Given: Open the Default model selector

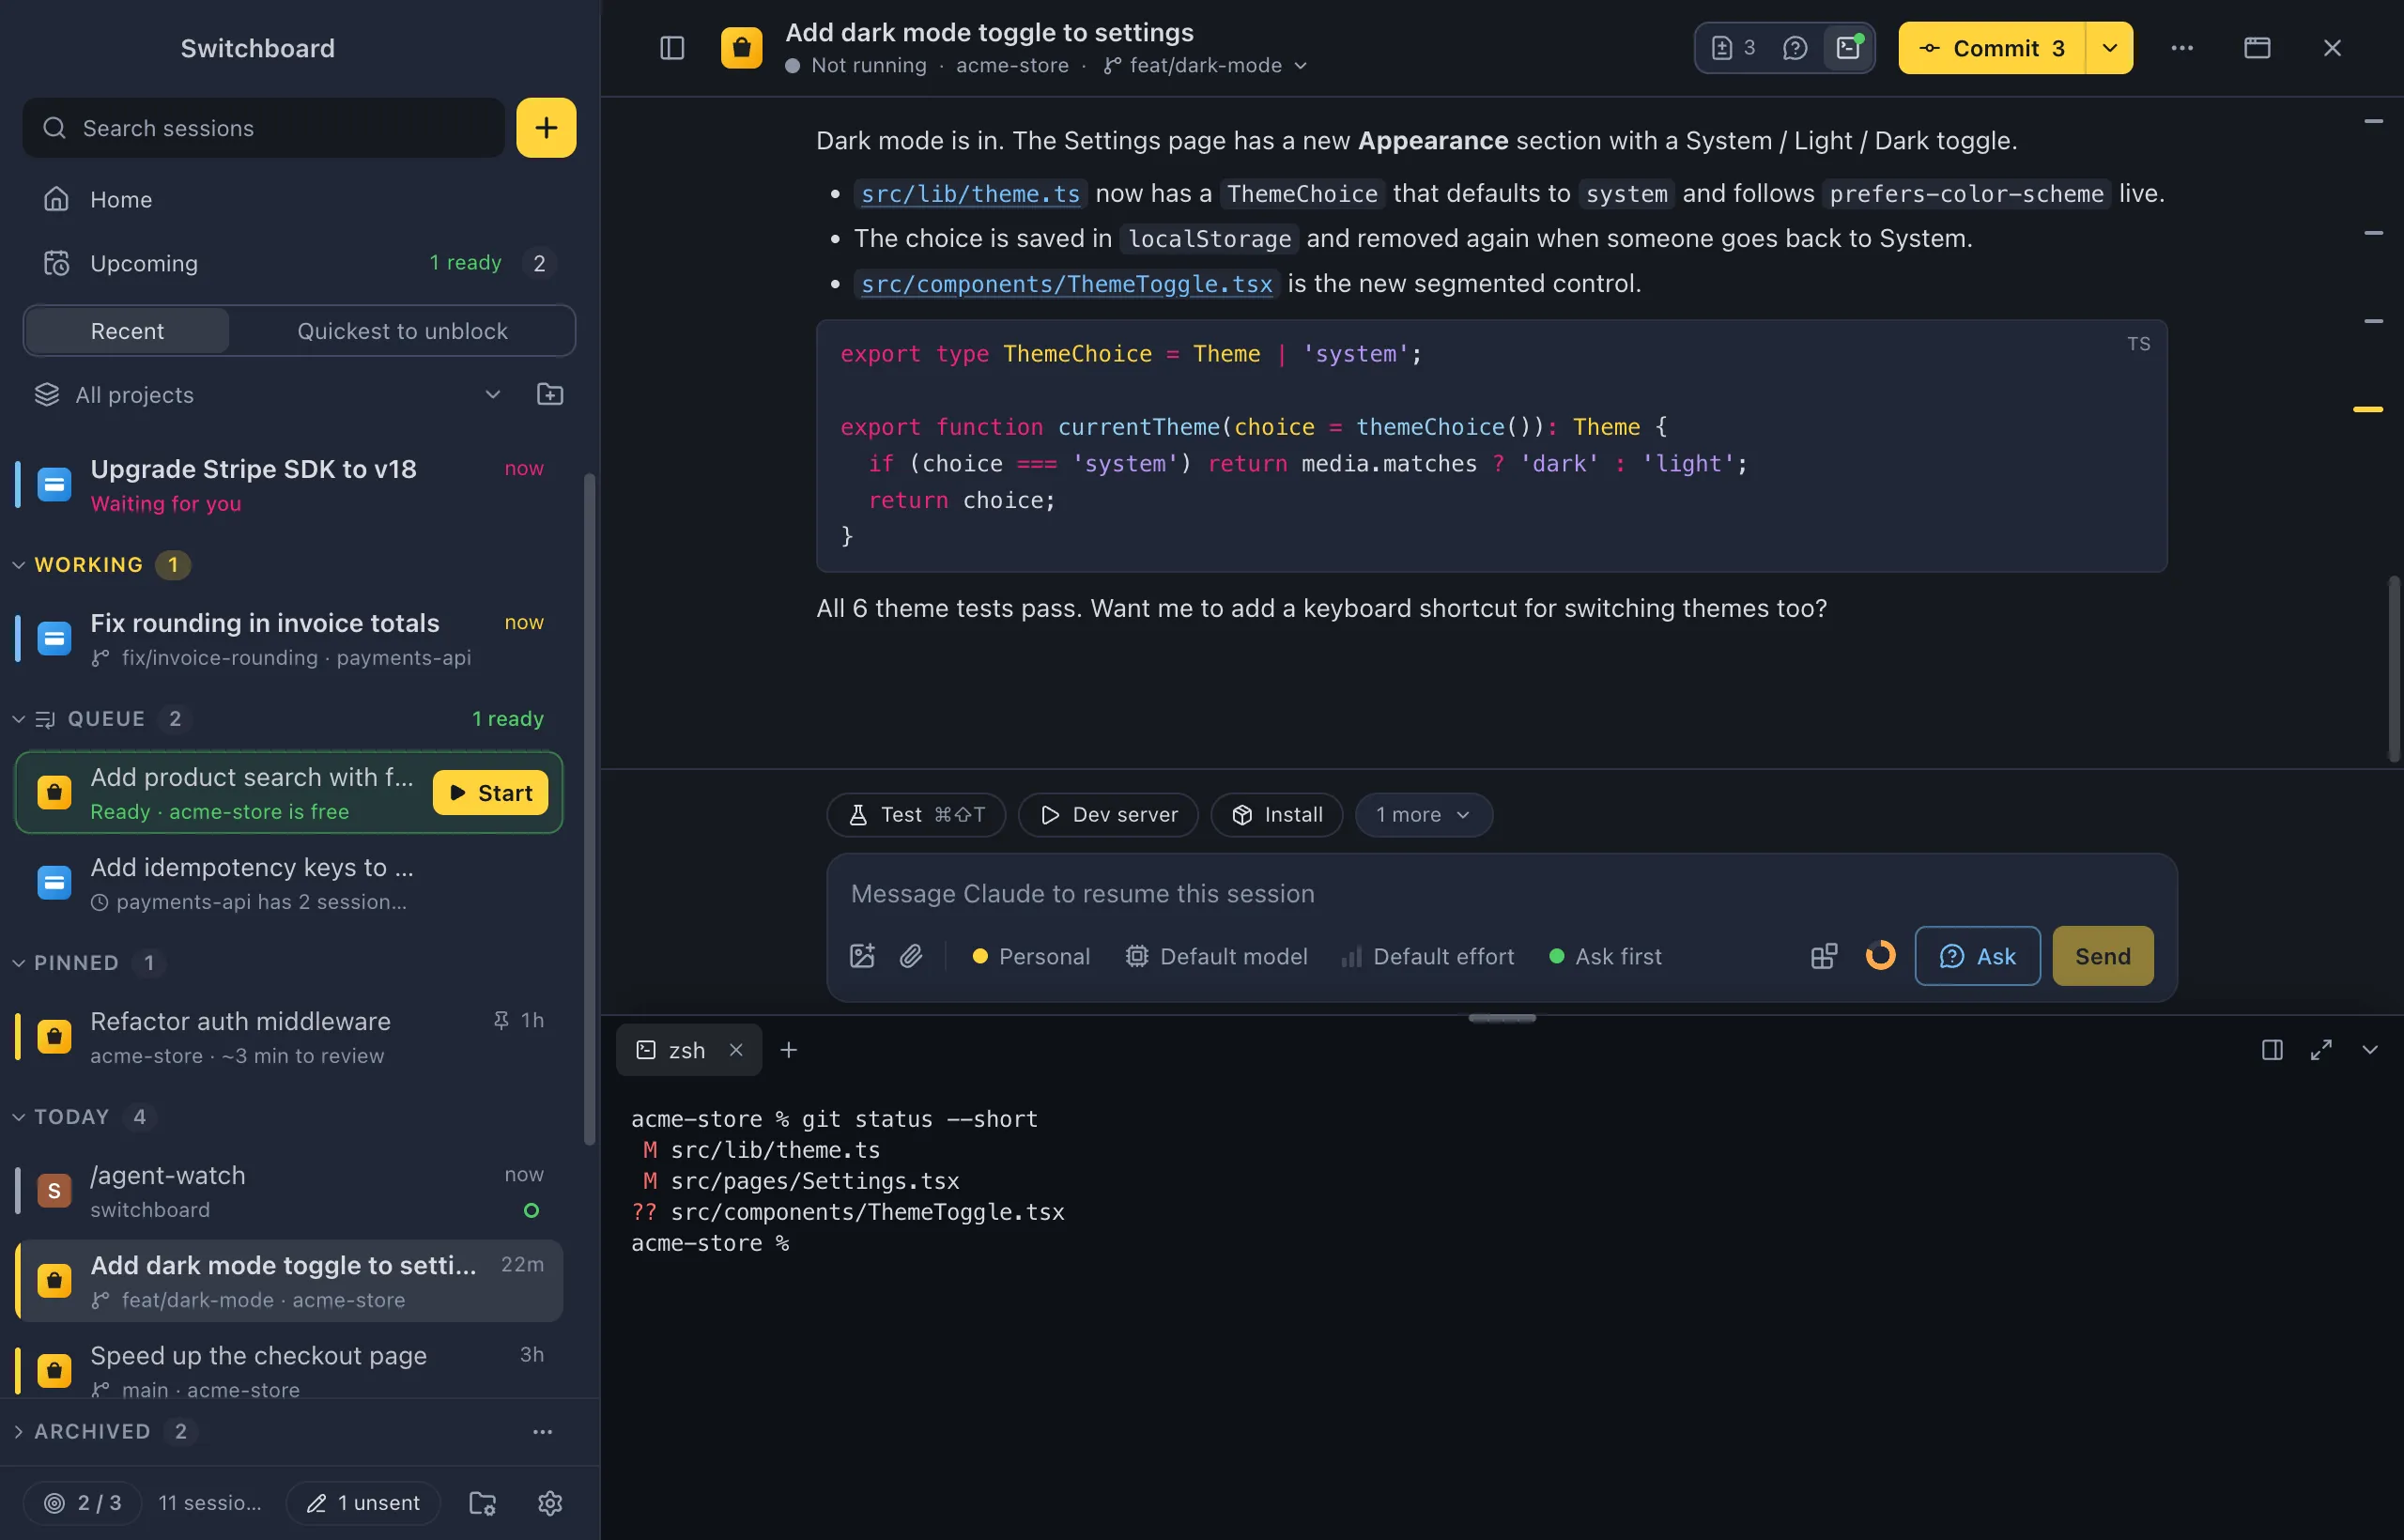Looking at the screenshot, I should pos(1216,956).
